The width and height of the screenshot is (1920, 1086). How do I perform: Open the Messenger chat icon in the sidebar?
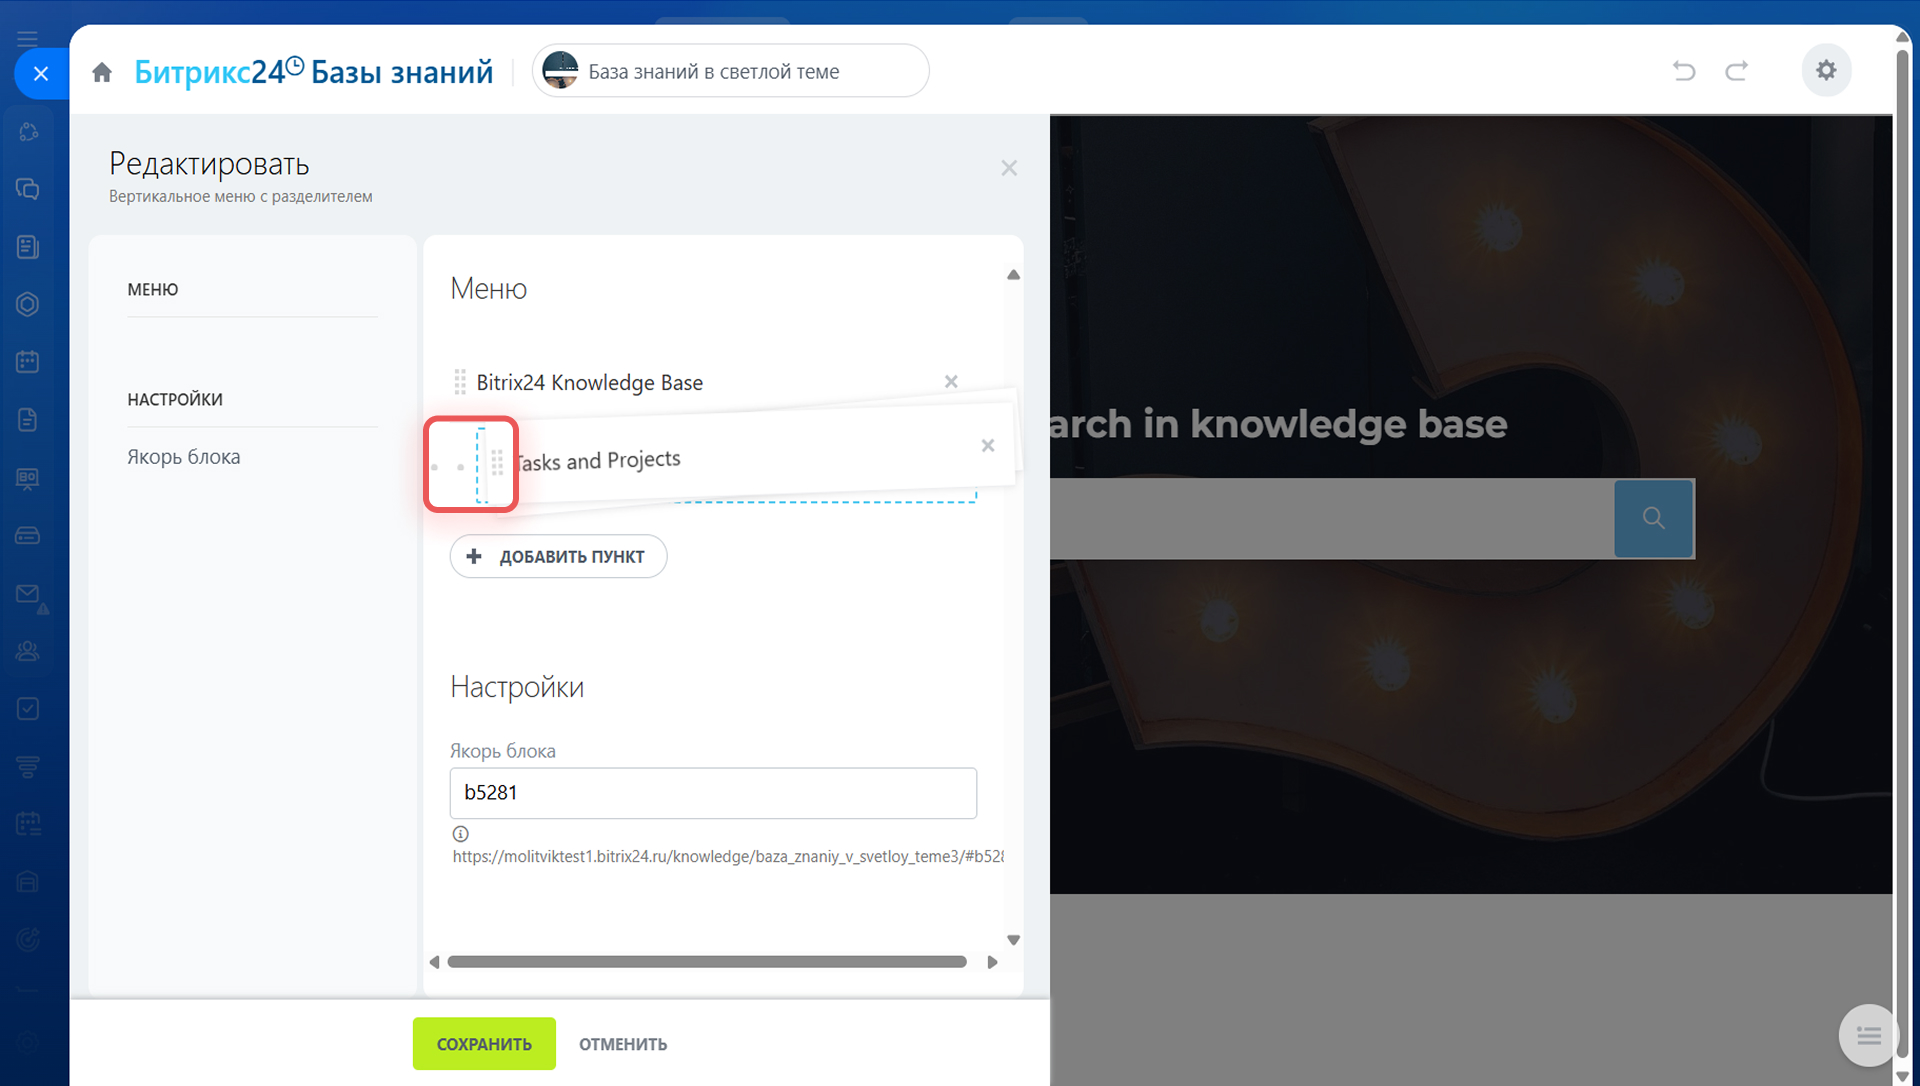[28, 189]
